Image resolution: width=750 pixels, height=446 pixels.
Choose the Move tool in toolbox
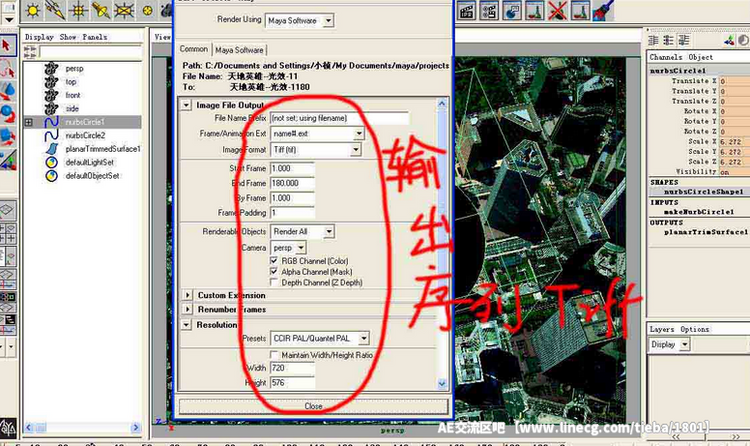pyautogui.click(x=7, y=91)
